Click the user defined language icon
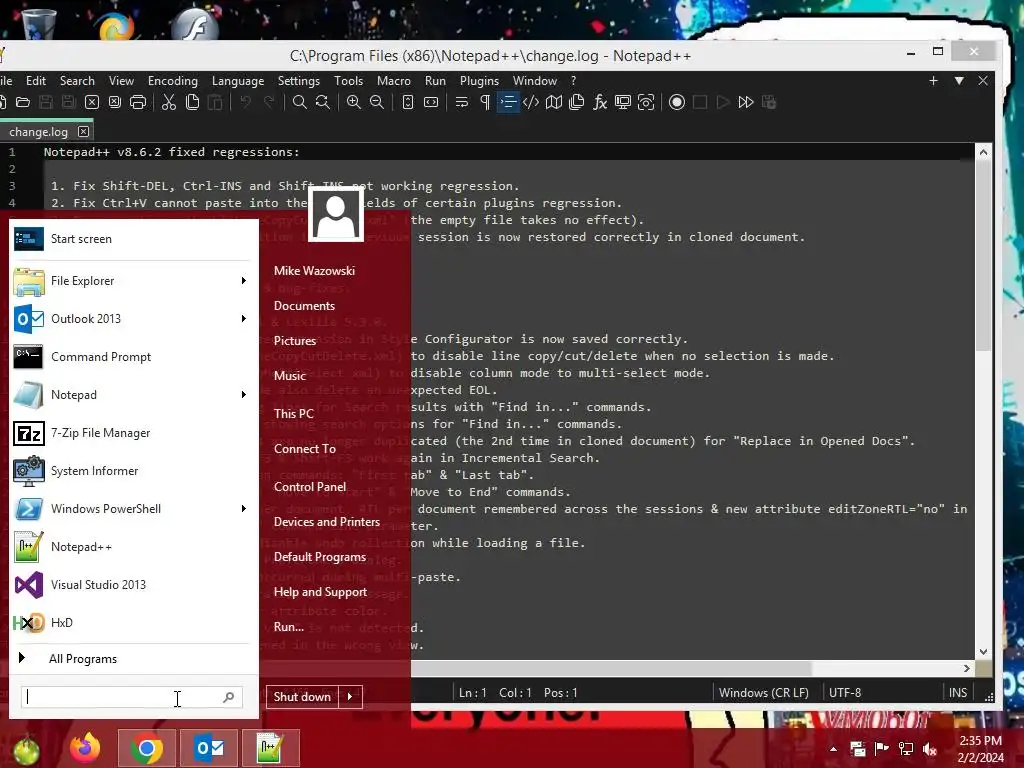This screenshot has width=1024, height=768. coord(531,103)
